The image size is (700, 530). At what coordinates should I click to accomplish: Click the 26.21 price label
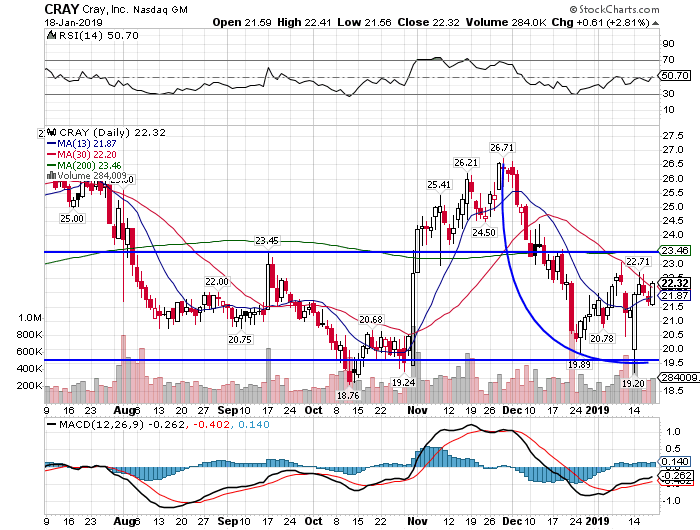pos(466,163)
